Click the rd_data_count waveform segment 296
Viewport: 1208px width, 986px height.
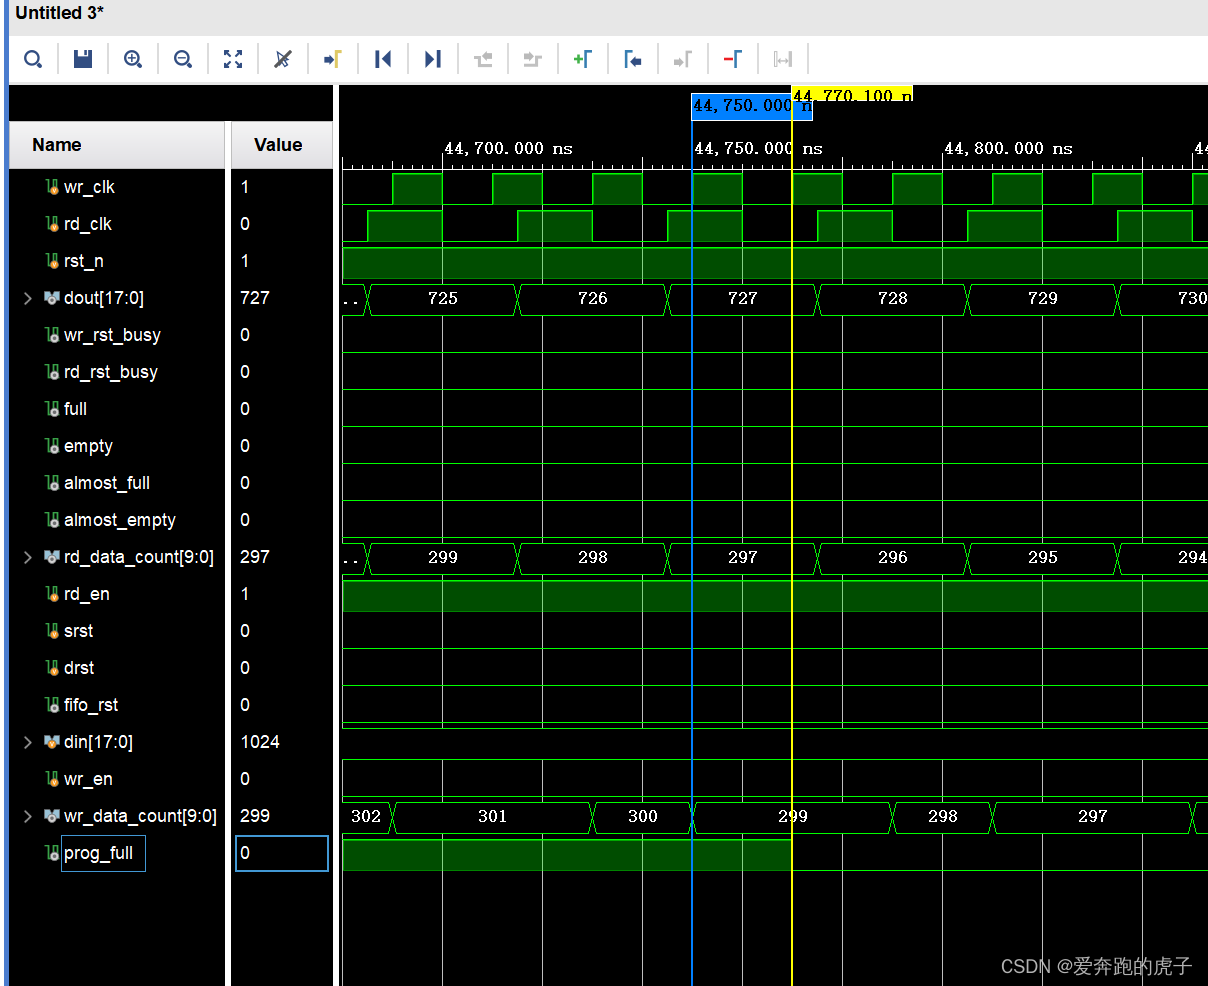(x=893, y=557)
